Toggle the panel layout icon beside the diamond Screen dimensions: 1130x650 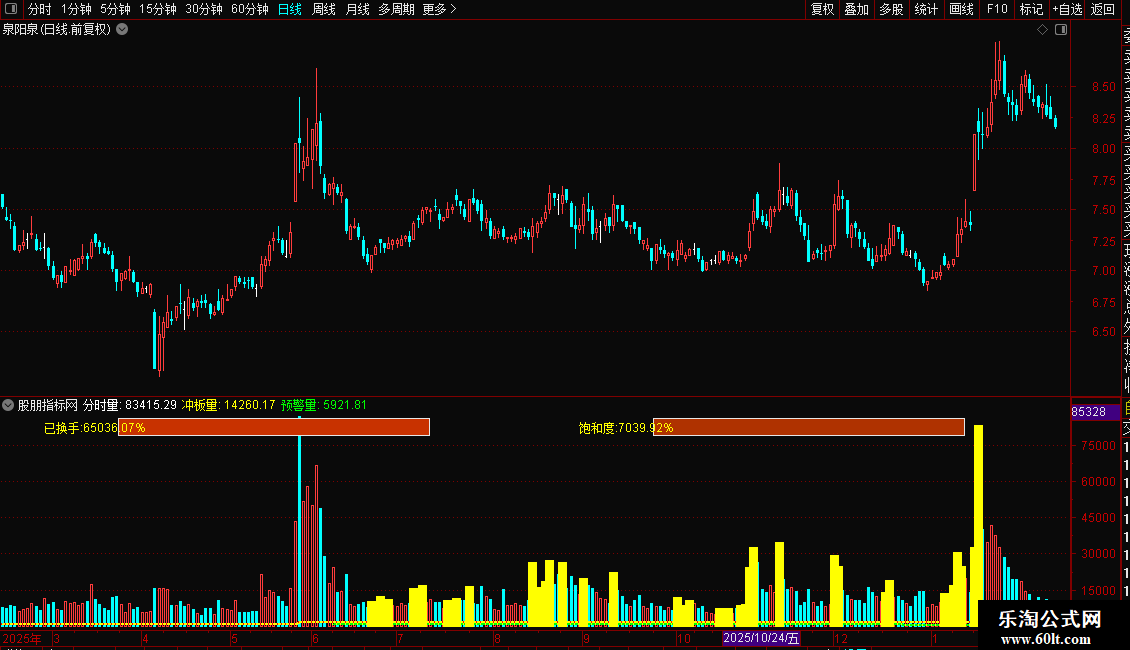(x=1061, y=30)
